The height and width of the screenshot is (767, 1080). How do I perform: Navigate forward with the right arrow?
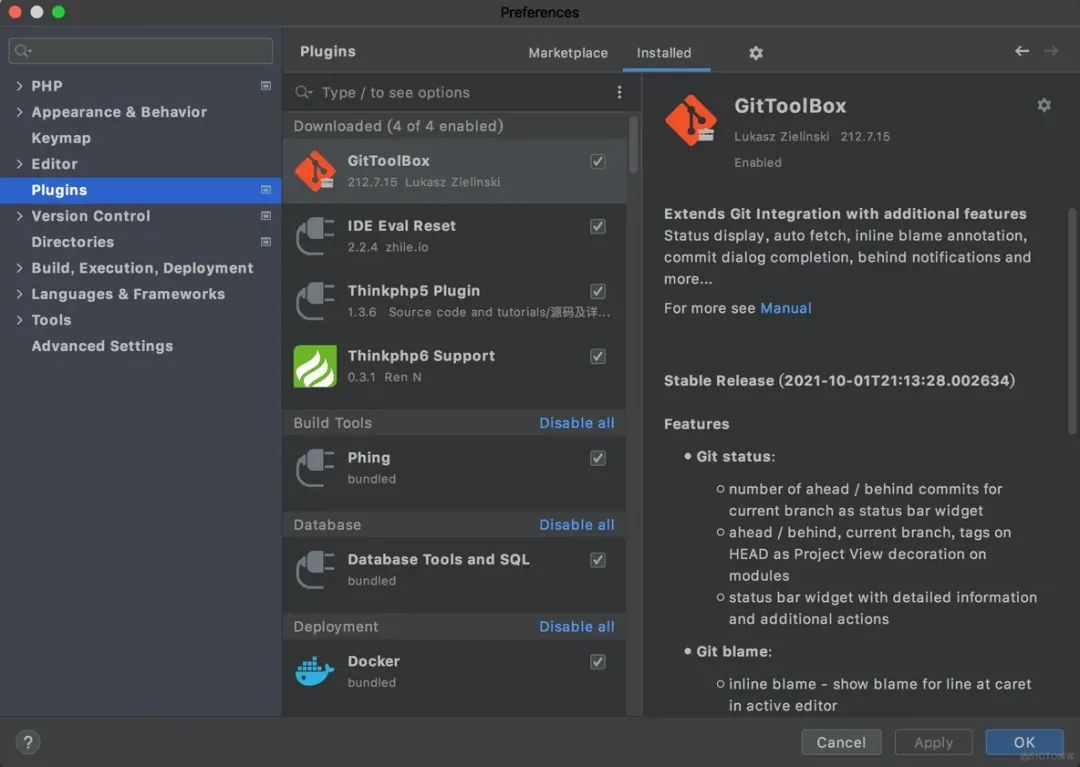pos(1051,51)
